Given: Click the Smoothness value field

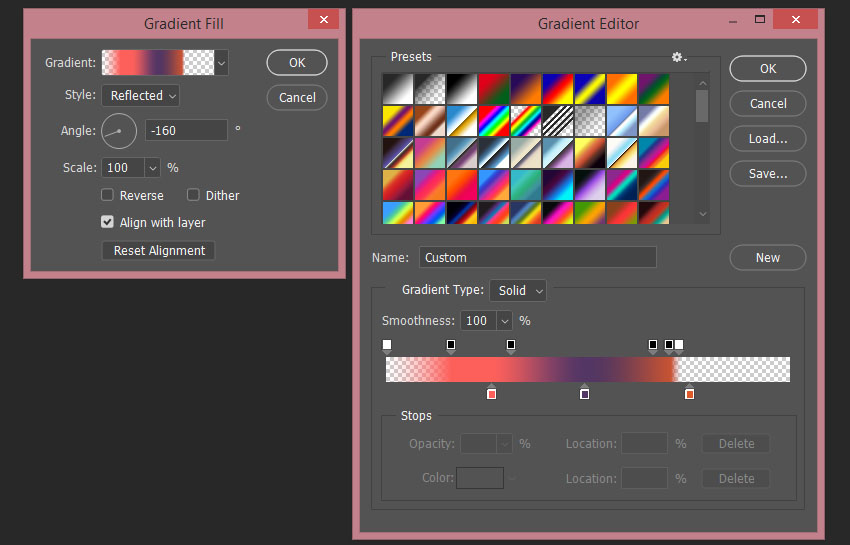Looking at the screenshot, I should tap(478, 321).
